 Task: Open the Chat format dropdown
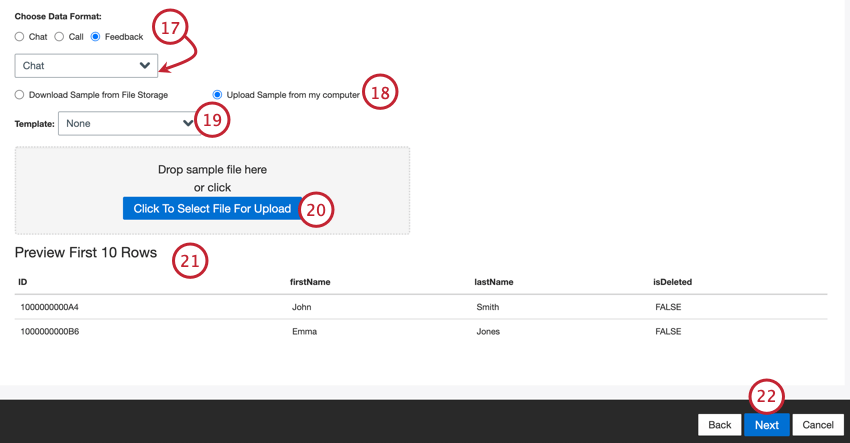tap(86, 66)
